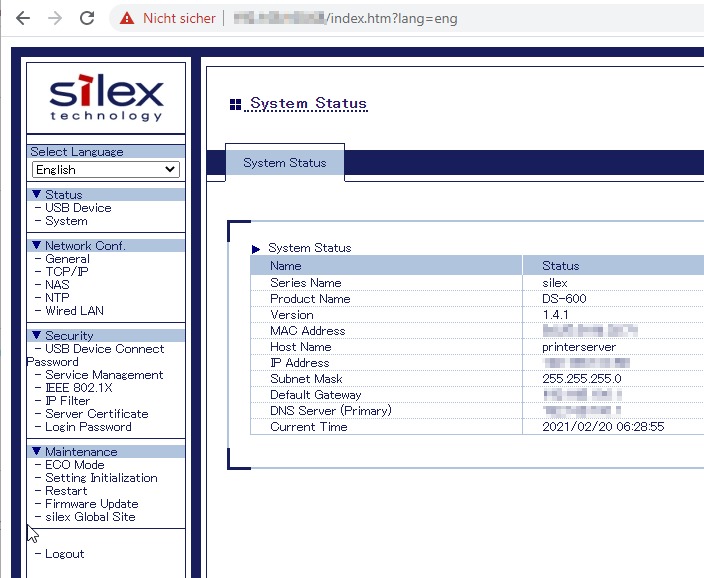Click the Current Time value
Image resolution: width=704 pixels, height=578 pixels.
tap(603, 427)
